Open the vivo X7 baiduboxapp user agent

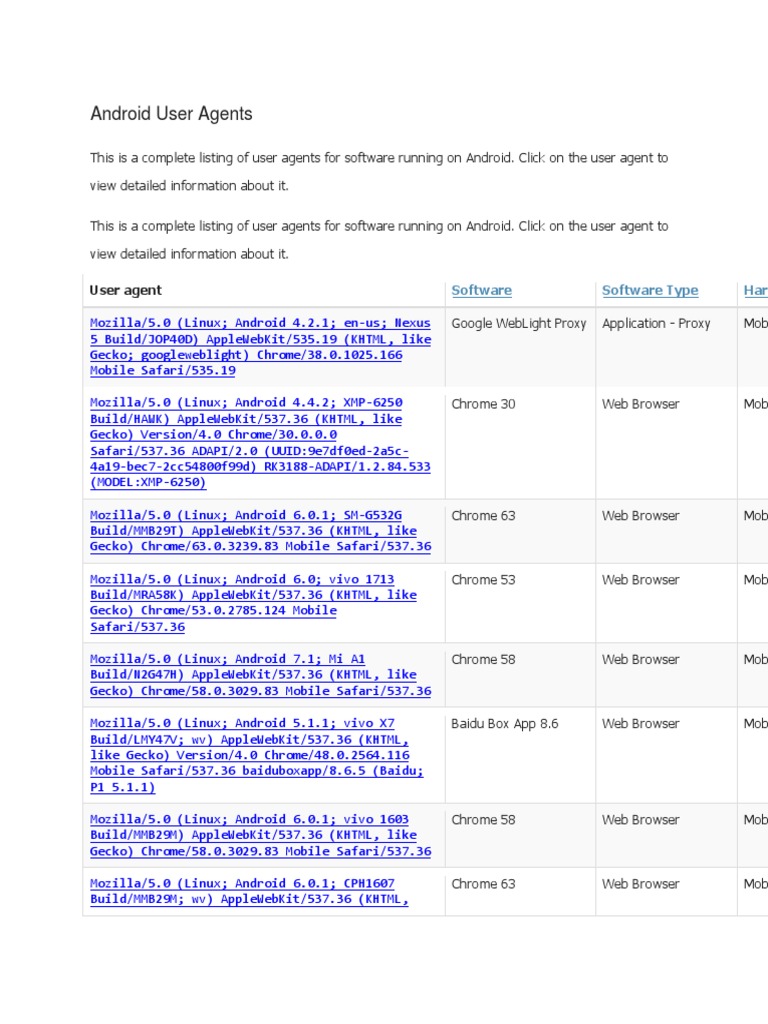257,755
